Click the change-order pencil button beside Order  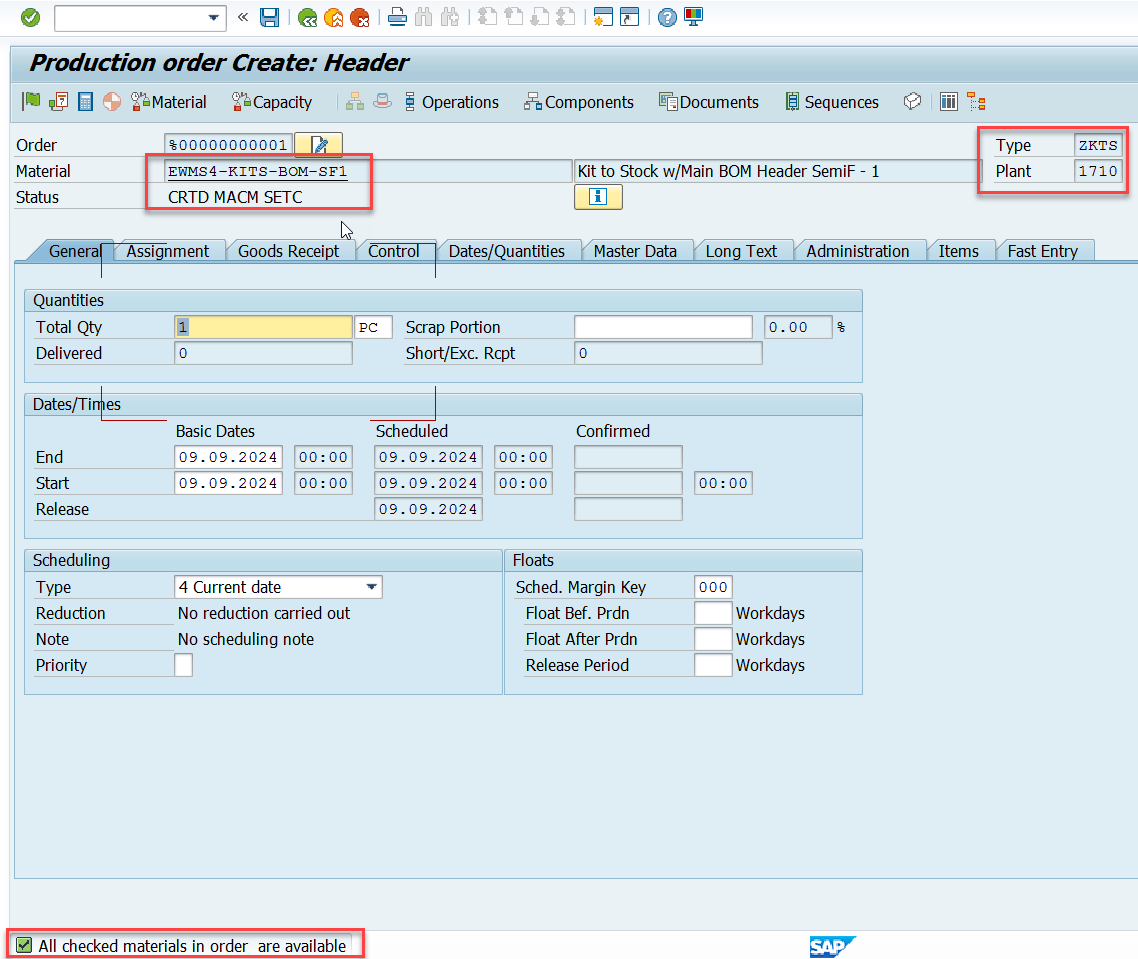pyautogui.click(x=319, y=144)
